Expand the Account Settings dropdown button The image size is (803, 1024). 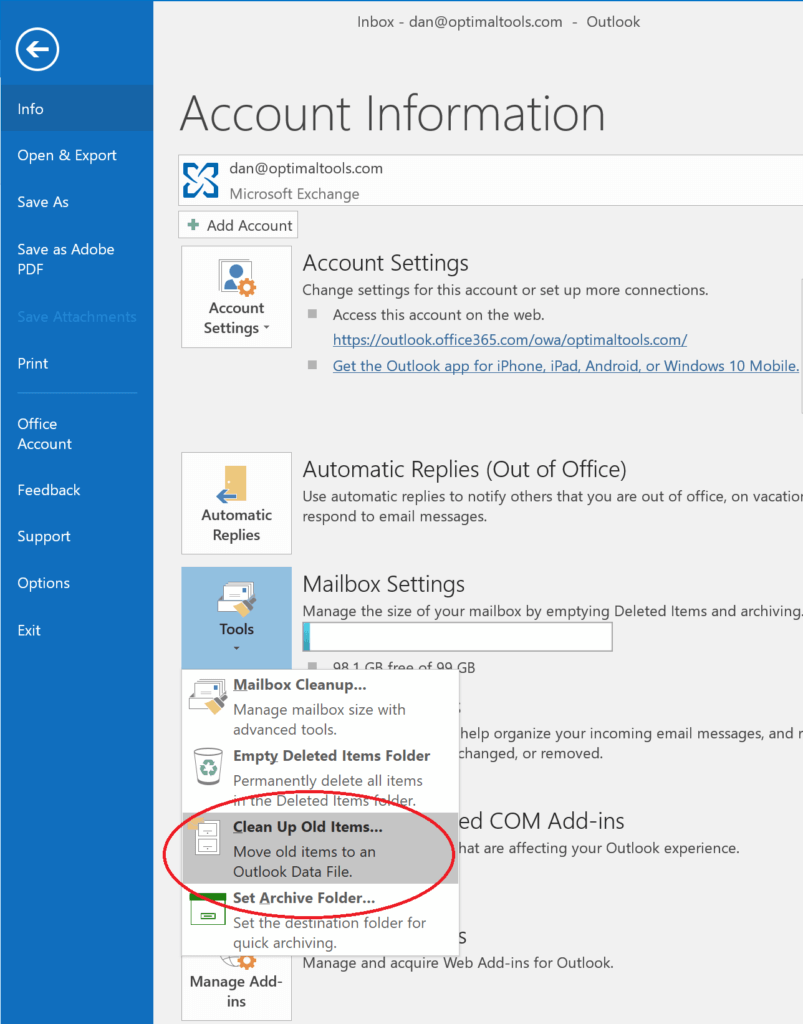click(x=236, y=297)
